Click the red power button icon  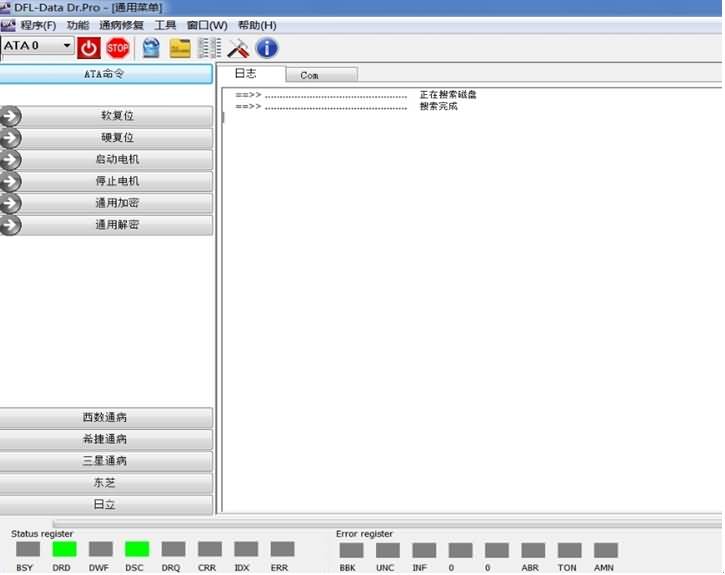coord(89,47)
